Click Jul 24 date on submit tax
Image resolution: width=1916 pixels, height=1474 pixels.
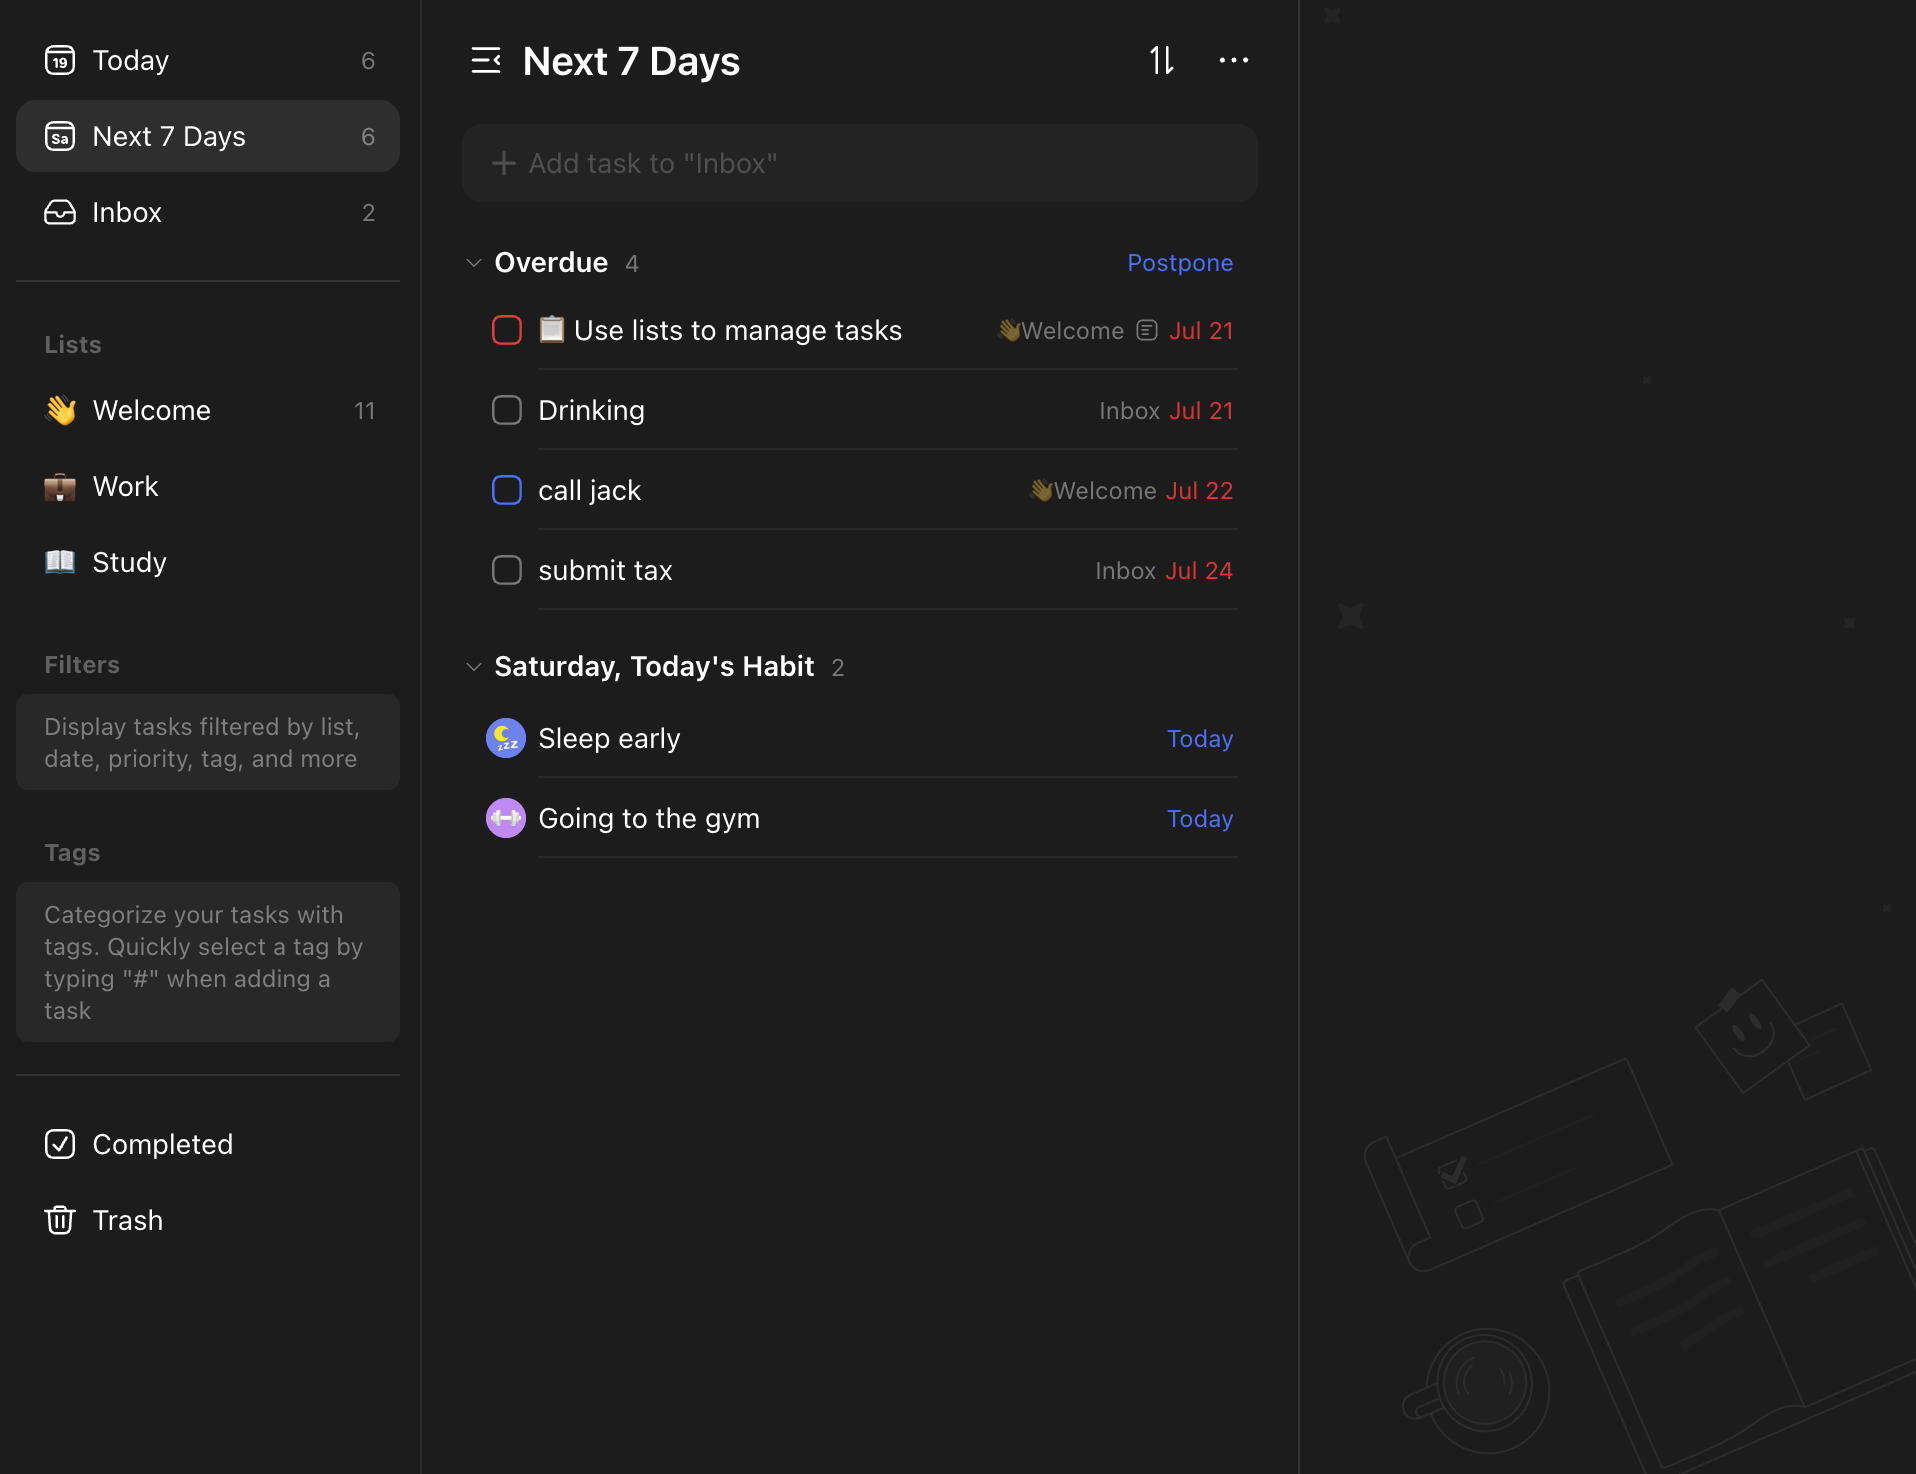[1199, 571]
